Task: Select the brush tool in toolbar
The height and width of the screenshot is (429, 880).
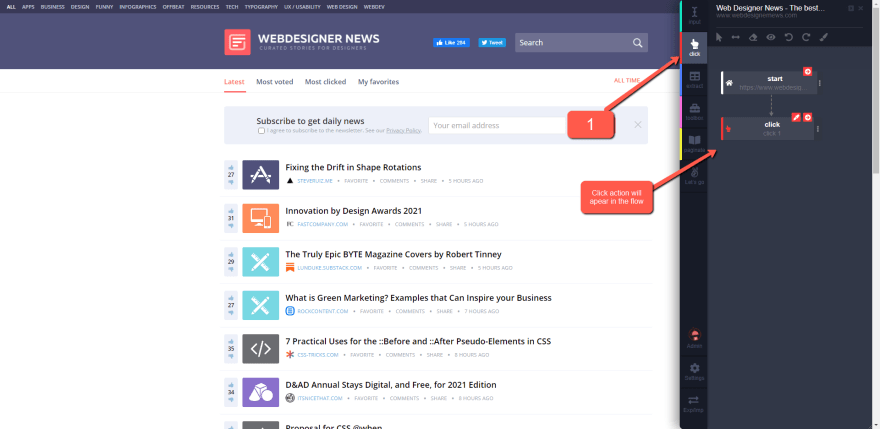Action: [824, 37]
